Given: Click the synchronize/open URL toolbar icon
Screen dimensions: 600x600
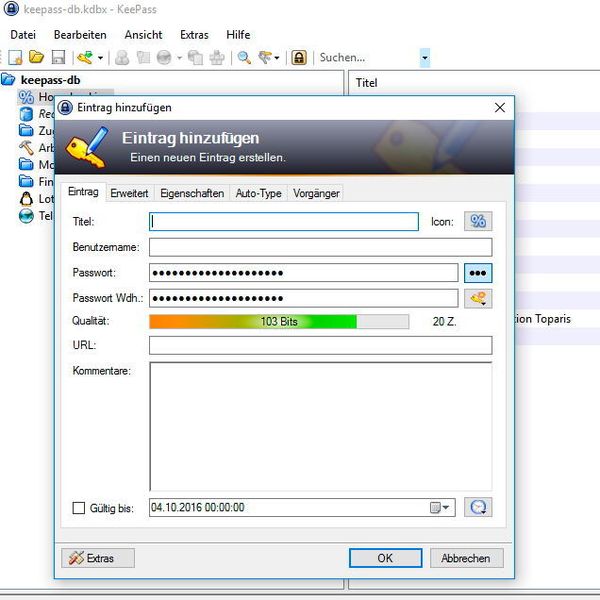Looking at the screenshot, I should tap(85, 58).
